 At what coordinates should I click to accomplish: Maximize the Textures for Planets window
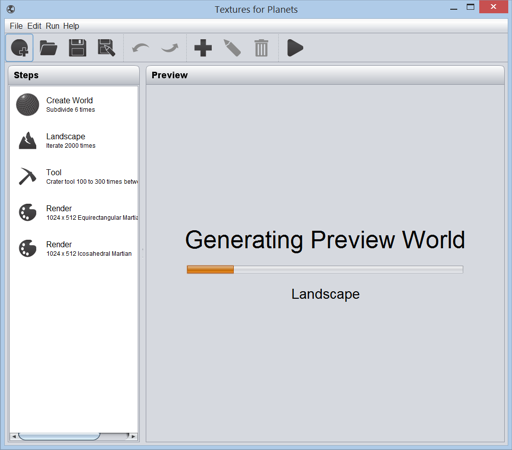pos(470,7)
